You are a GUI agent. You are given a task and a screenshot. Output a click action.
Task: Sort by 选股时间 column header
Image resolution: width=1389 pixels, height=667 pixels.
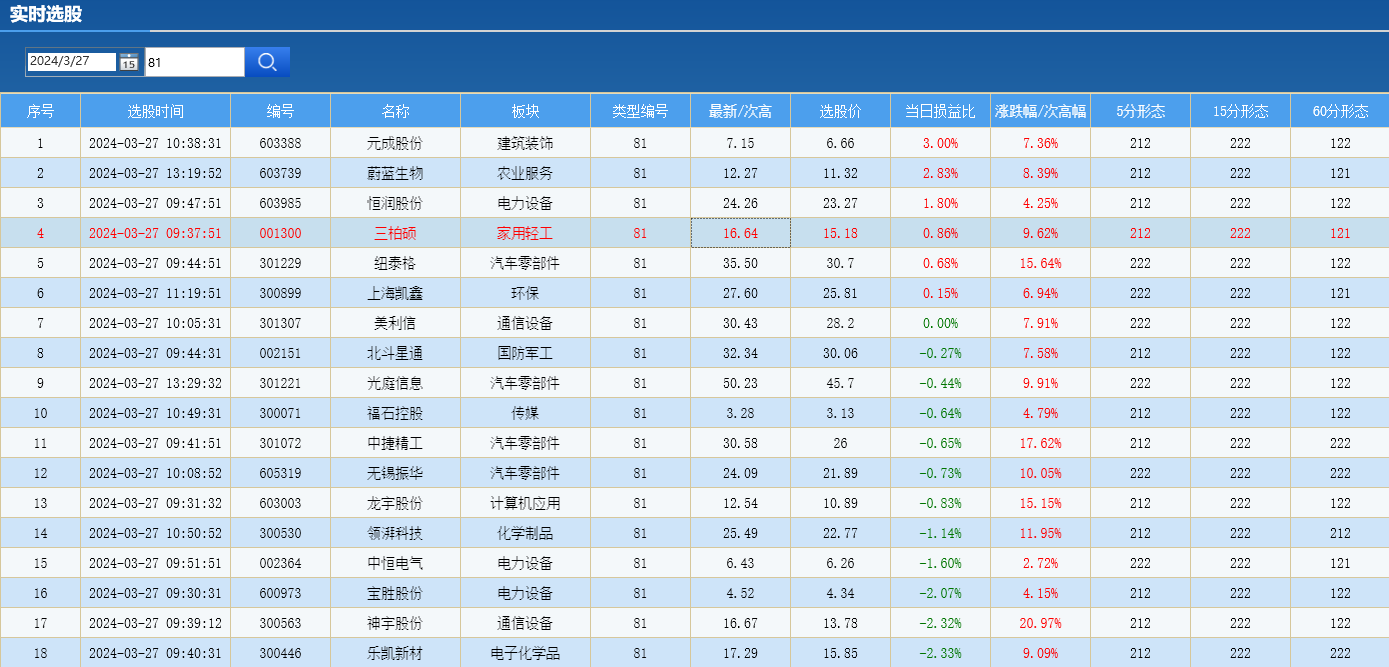(x=155, y=111)
